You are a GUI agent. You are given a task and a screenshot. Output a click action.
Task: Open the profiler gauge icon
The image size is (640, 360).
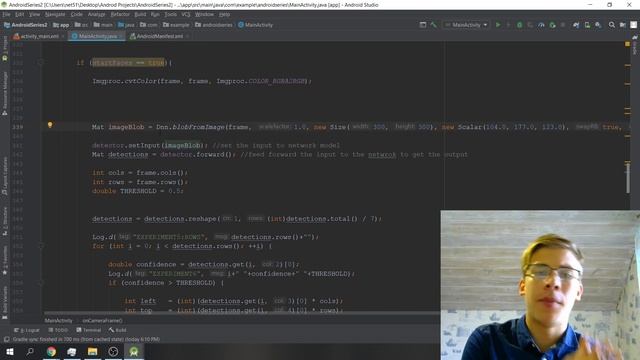(541, 25)
